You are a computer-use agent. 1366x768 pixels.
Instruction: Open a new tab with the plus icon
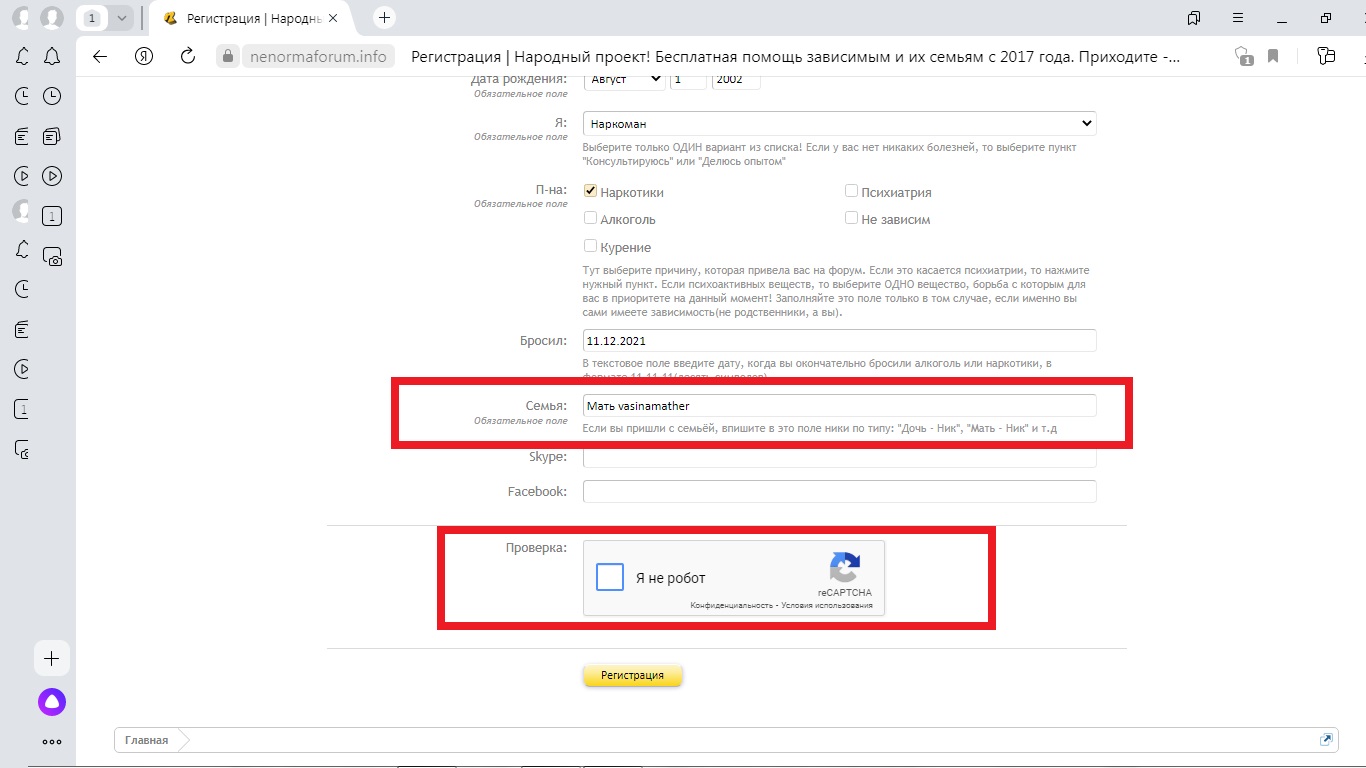coord(384,18)
